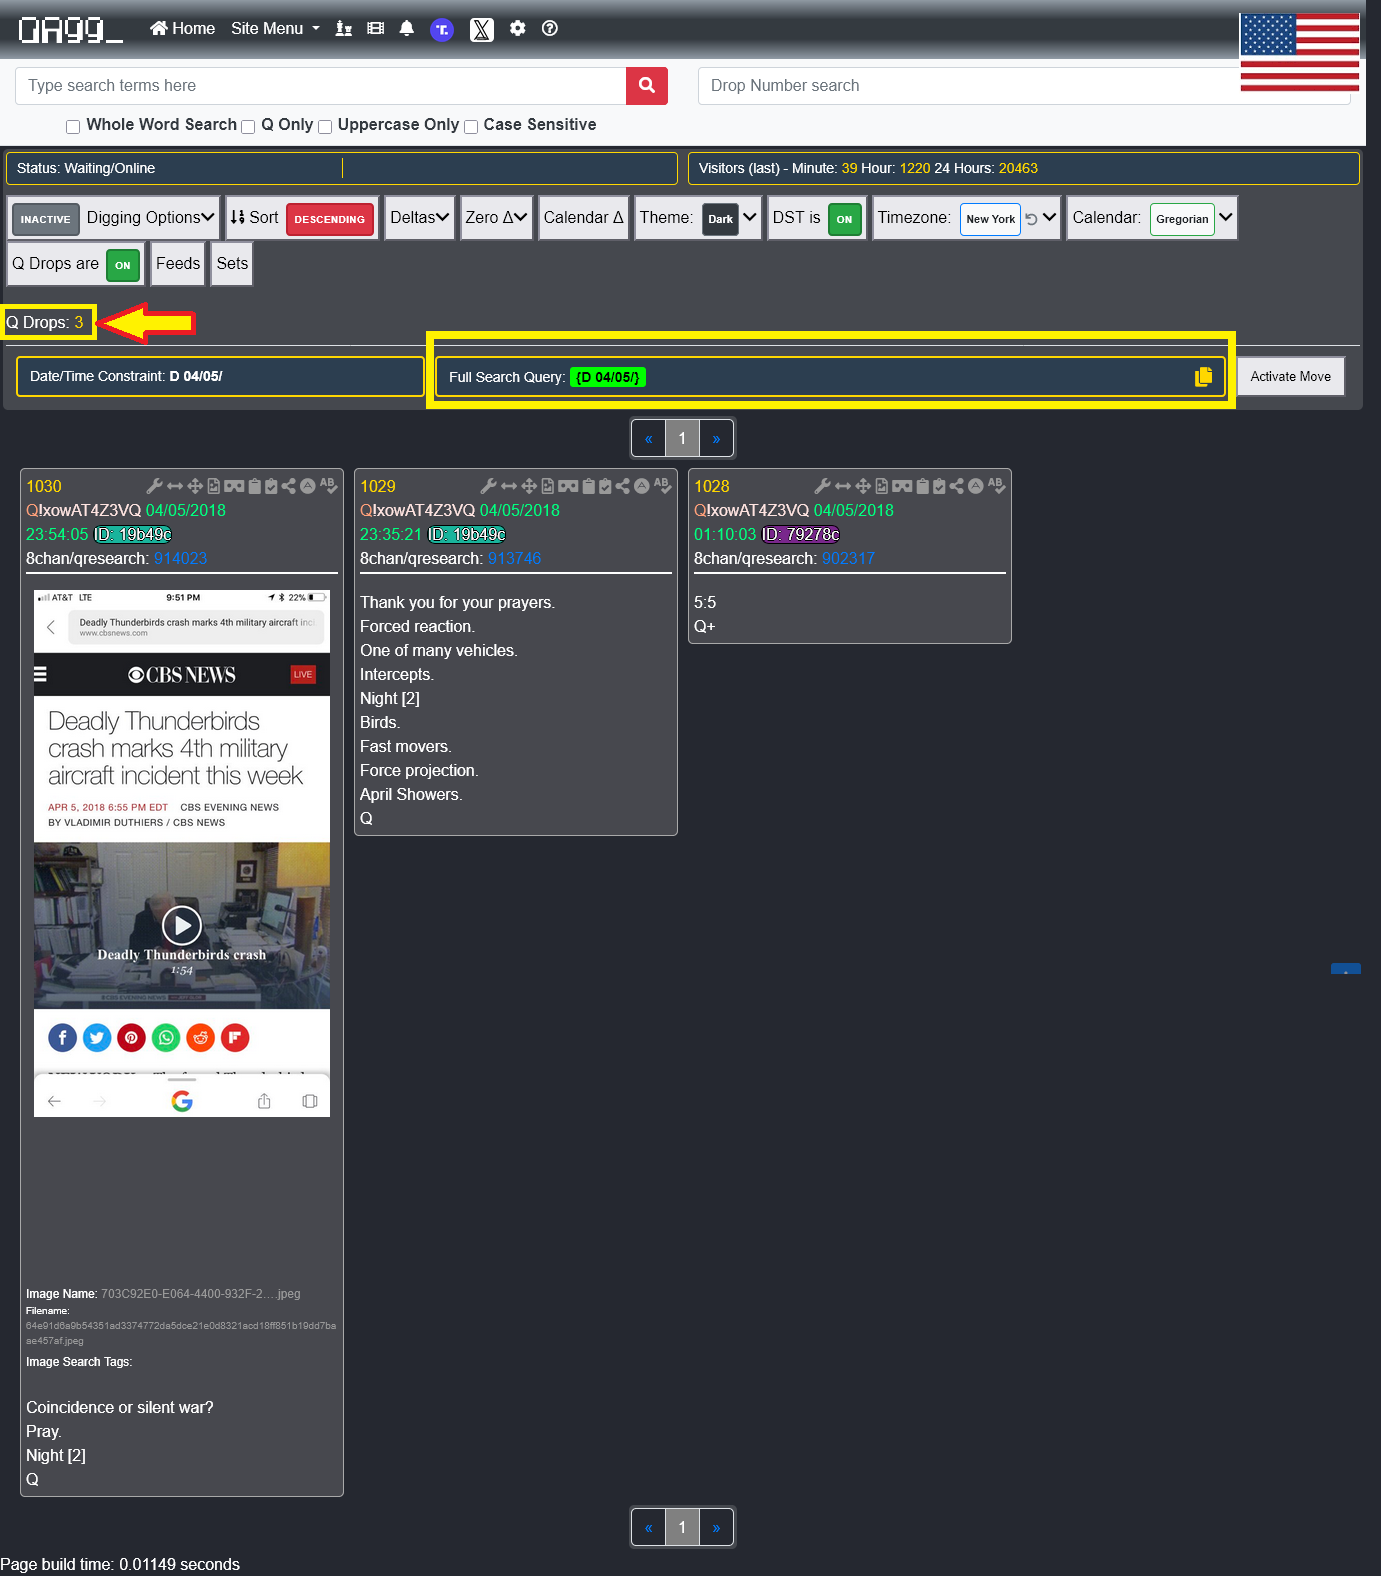Open the Deltas dropdown
Image resolution: width=1381 pixels, height=1576 pixels.
(x=419, y=218)
